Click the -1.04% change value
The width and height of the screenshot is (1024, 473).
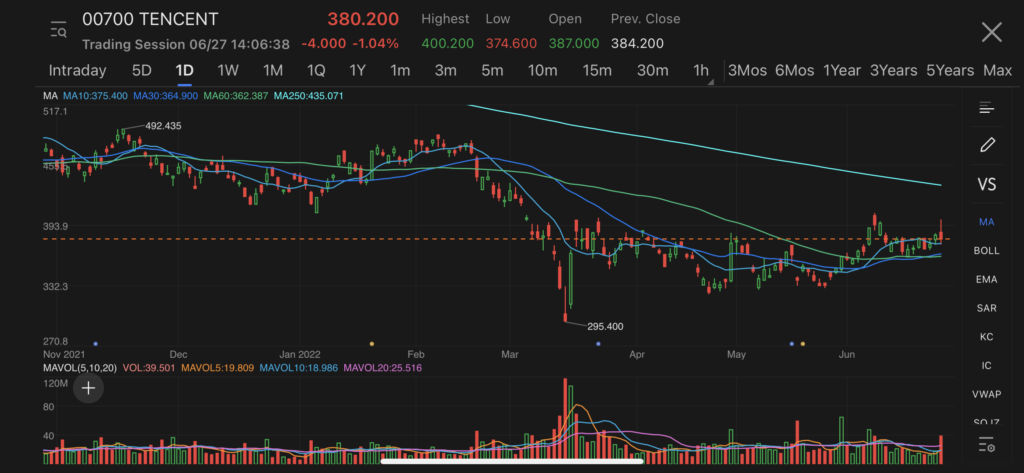pos(376,44)
